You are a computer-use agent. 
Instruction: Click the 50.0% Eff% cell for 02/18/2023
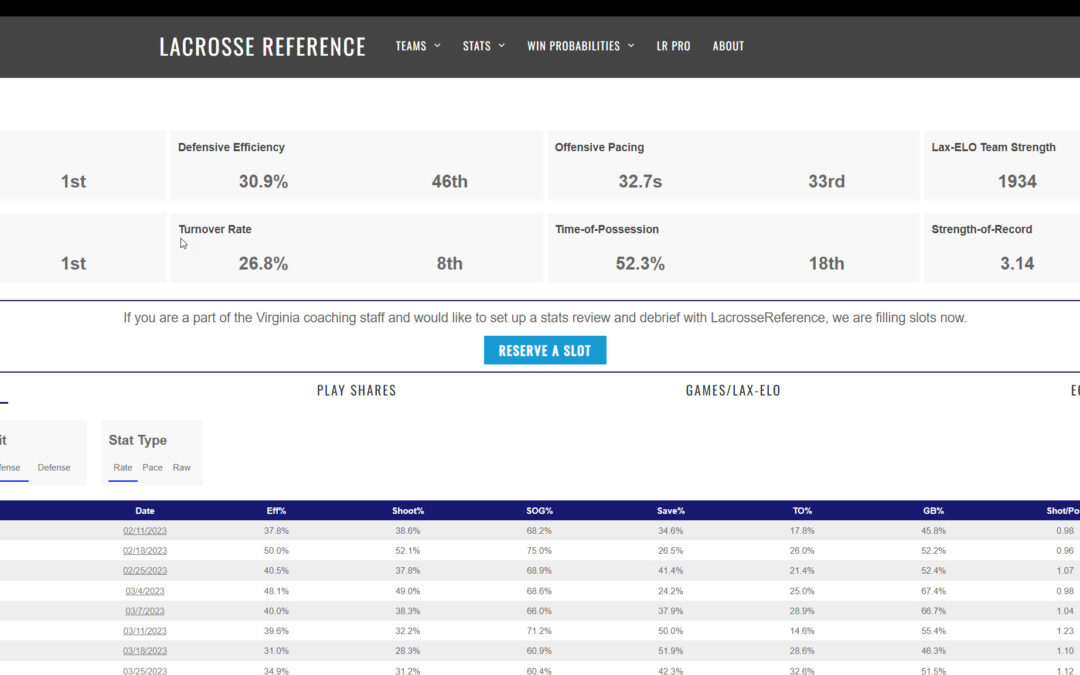click(276, 551)
